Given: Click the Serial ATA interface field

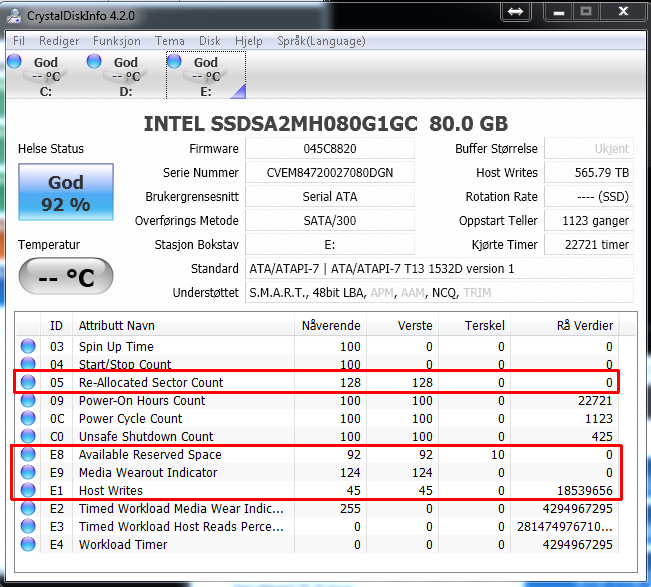Looking at the screenshot, I should [330, 197].
